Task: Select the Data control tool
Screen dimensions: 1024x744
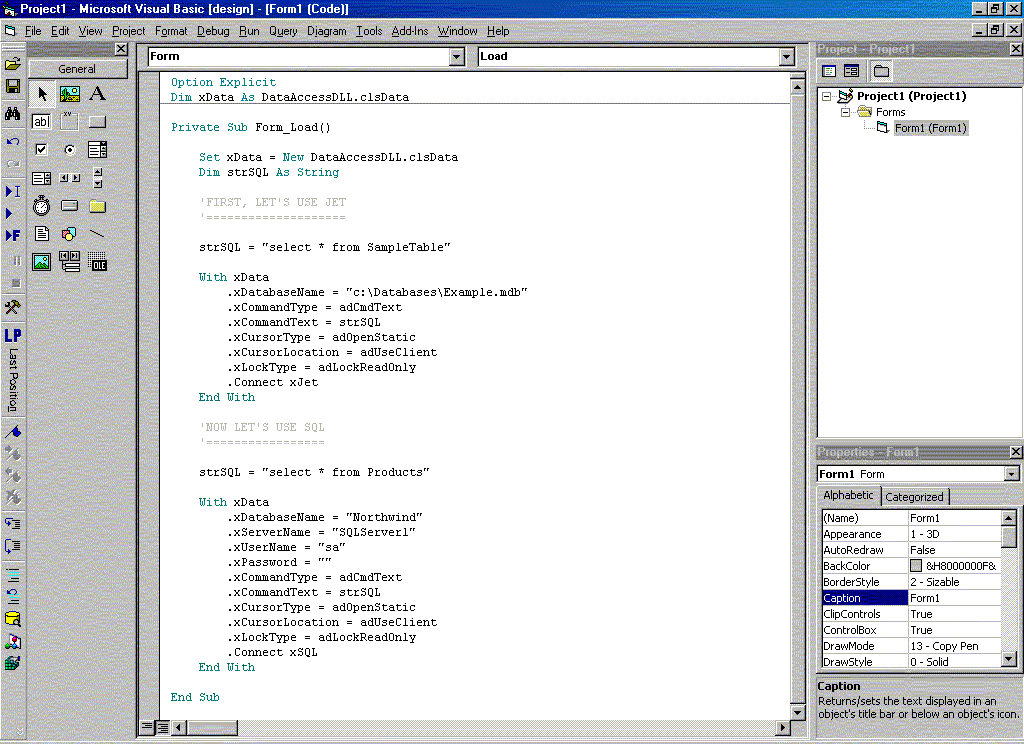Action: click(70, 261)
